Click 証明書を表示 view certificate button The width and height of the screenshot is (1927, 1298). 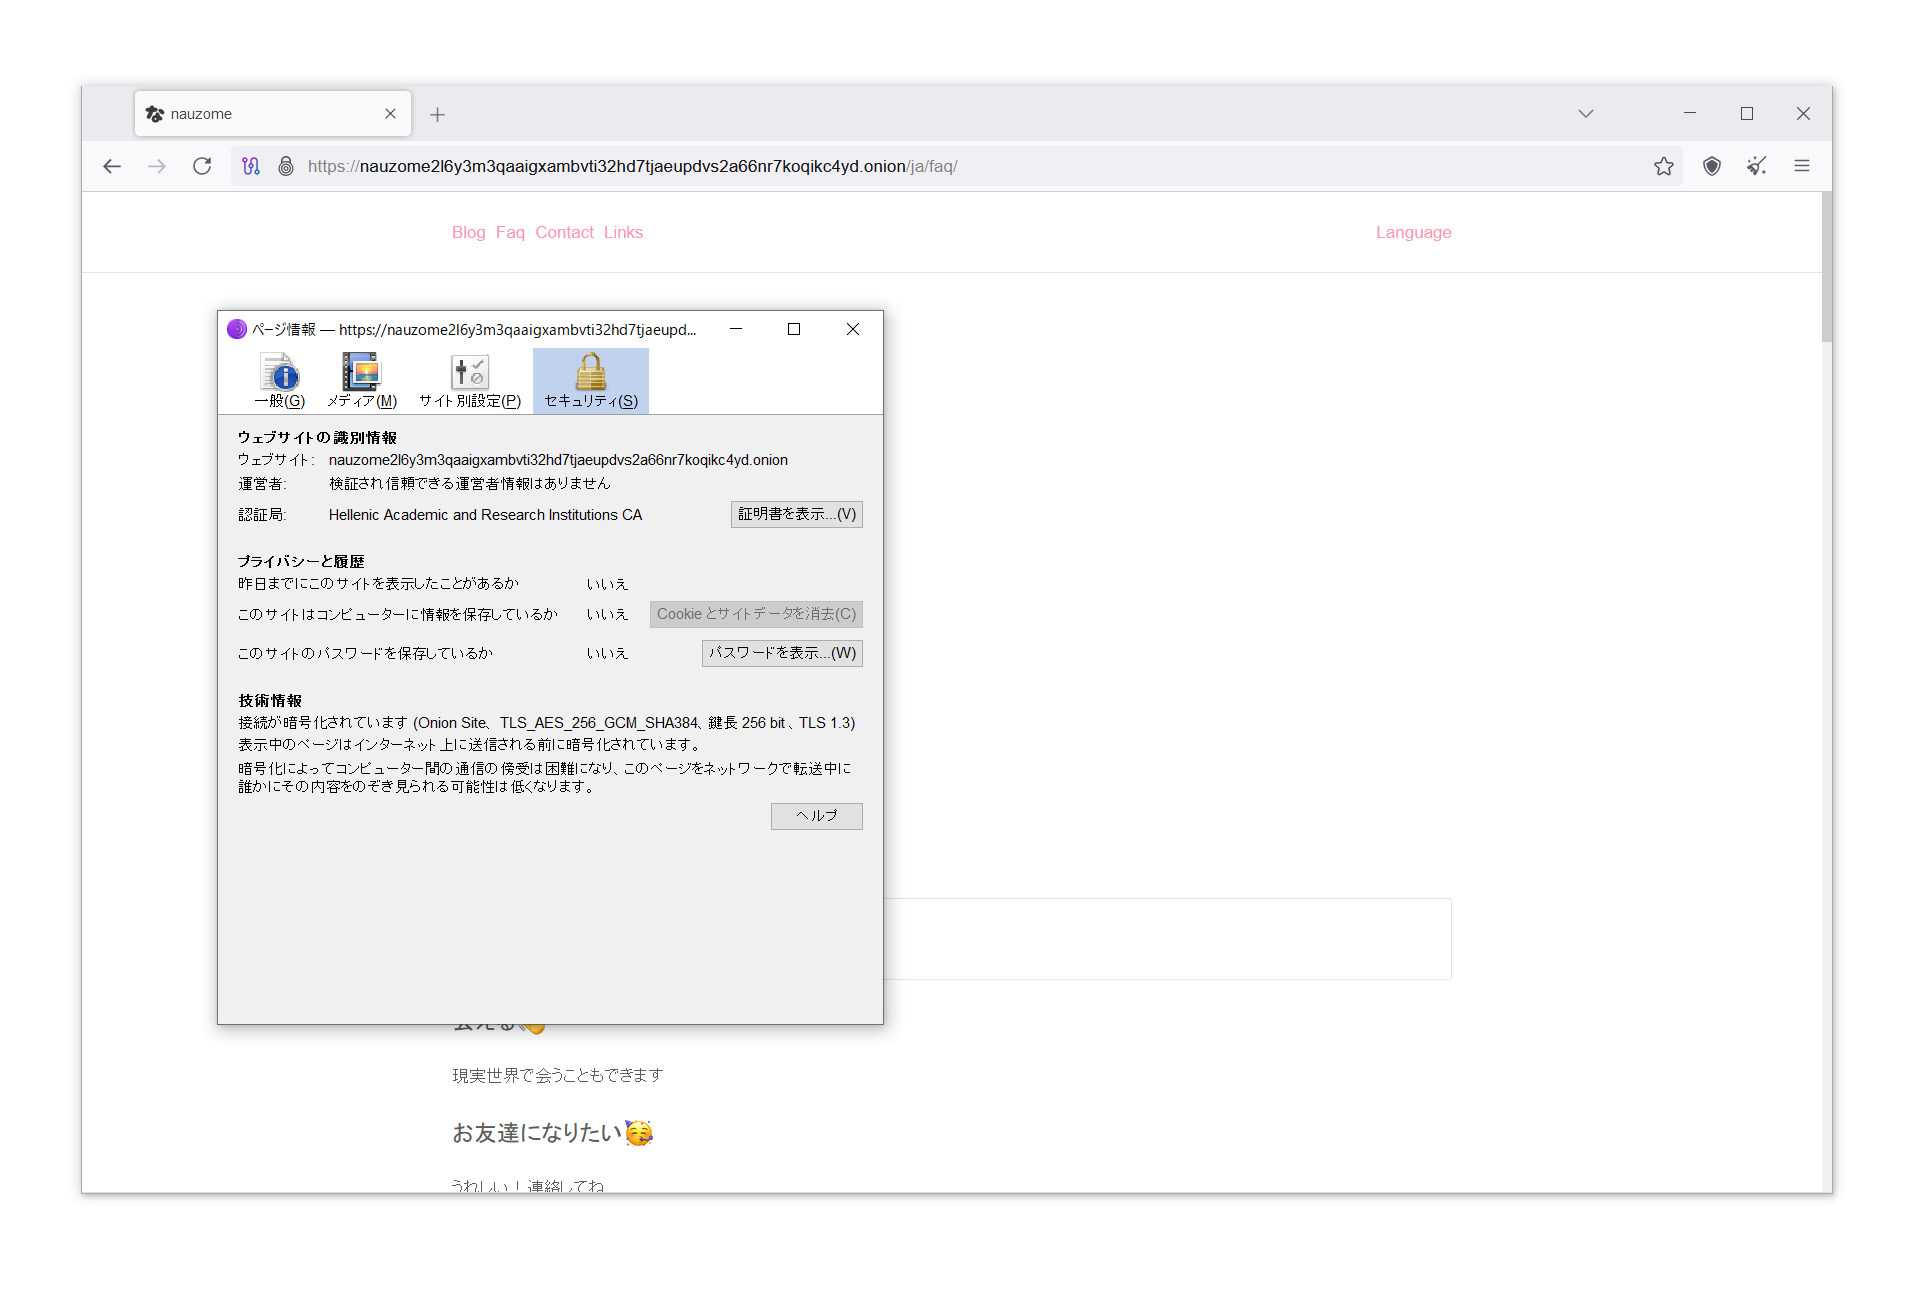[x=796, y=514]
